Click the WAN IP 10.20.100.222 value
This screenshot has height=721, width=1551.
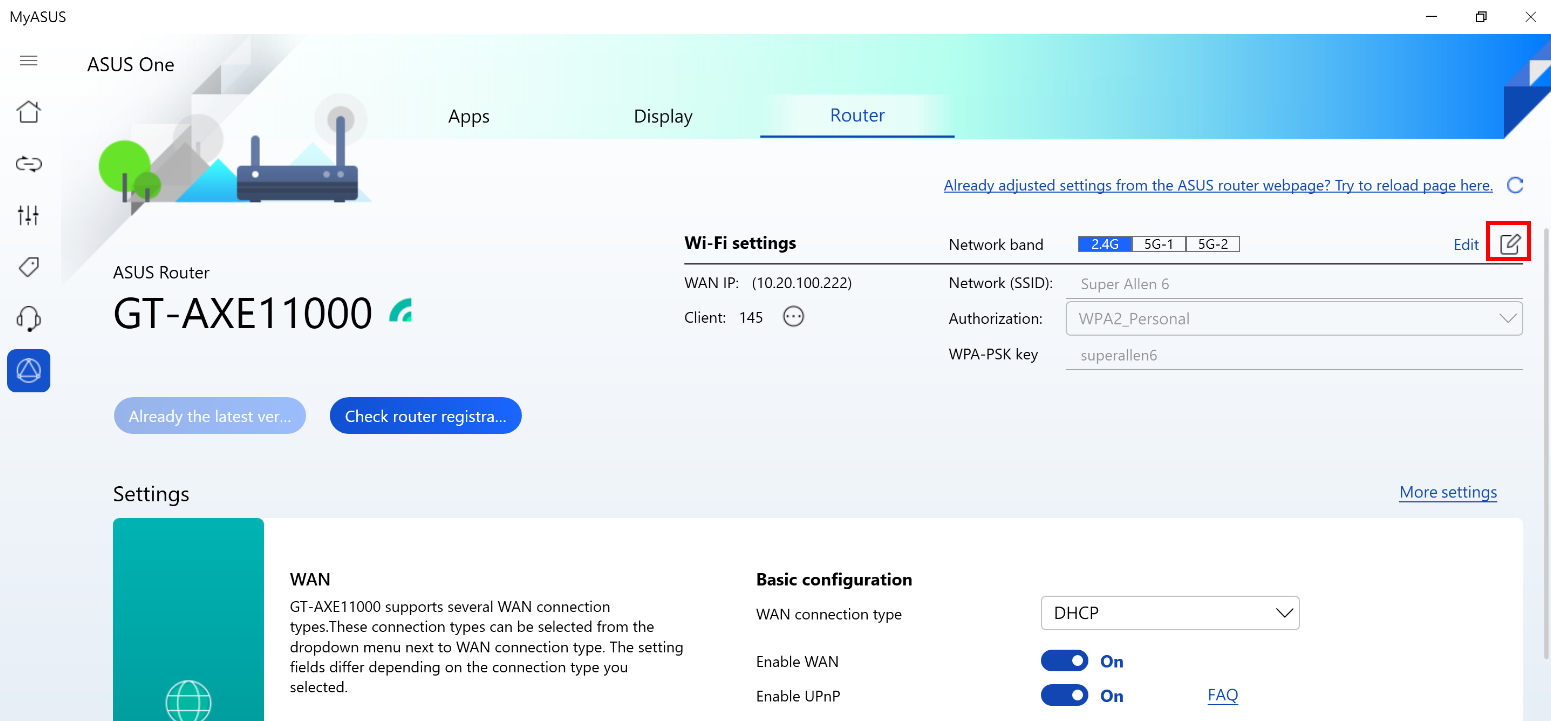coord(802,283)
